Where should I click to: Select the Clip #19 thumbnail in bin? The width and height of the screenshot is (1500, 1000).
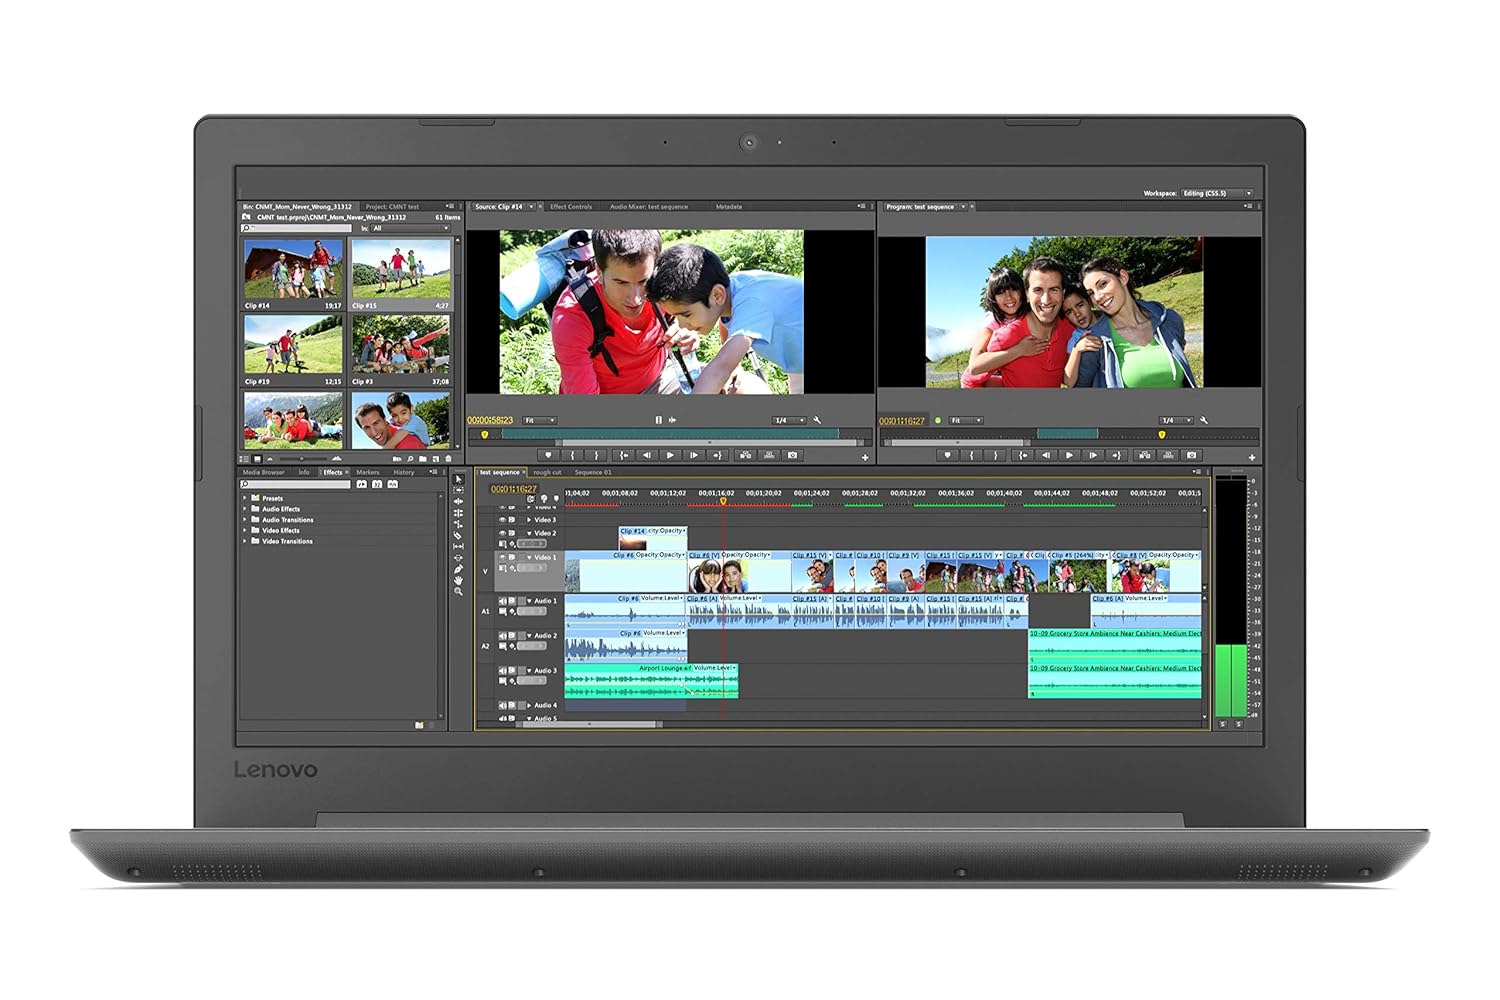(x=292, y=345)
